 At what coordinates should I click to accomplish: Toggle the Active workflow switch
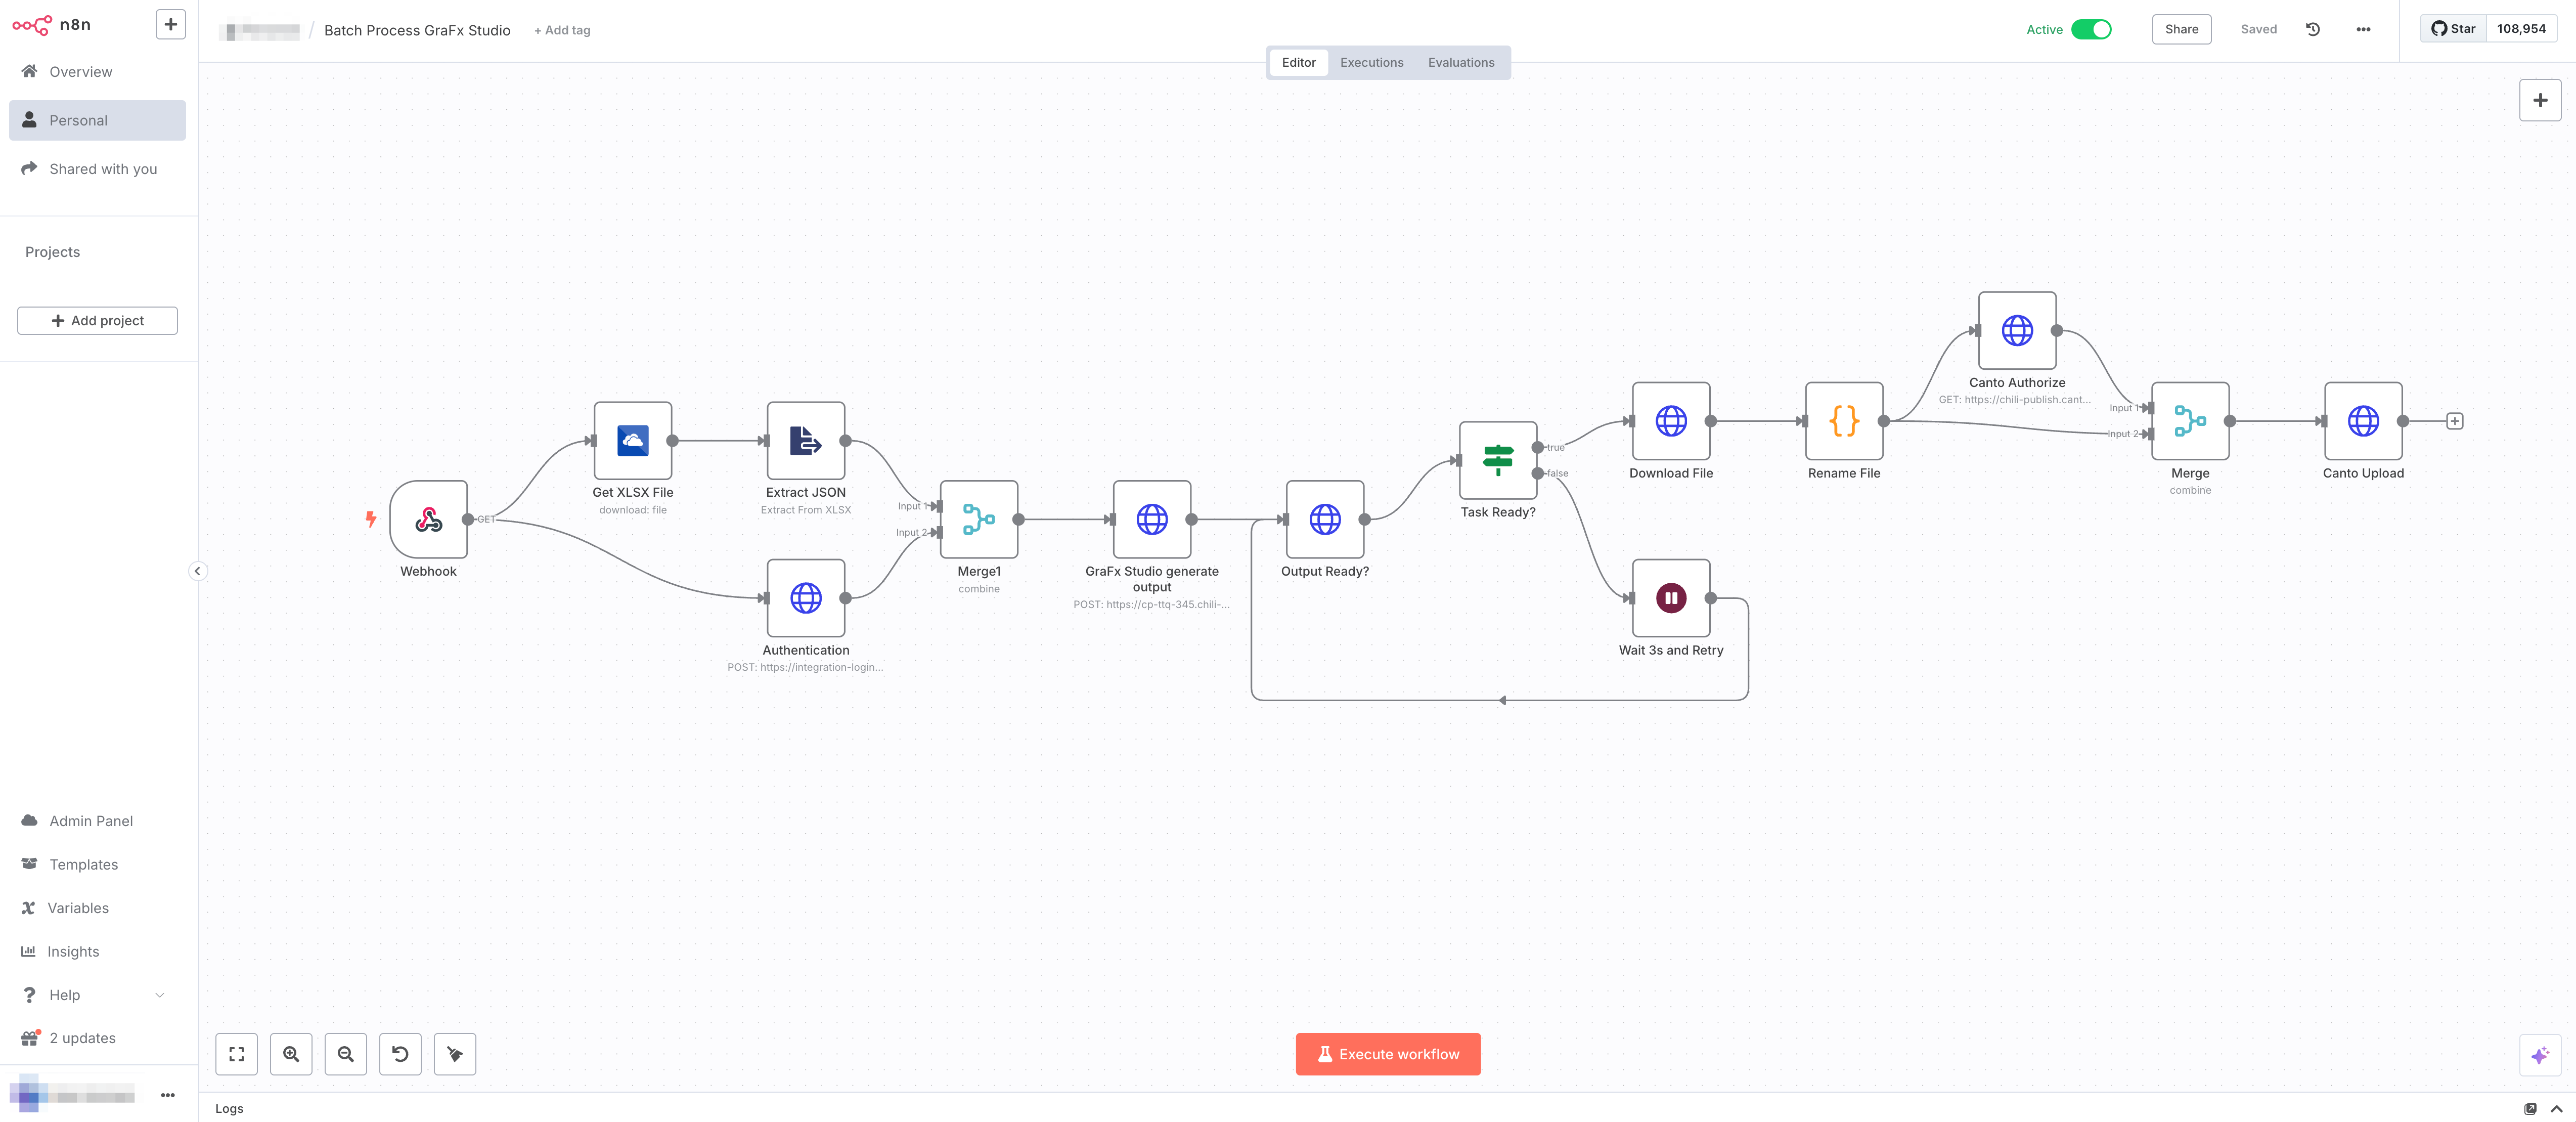click(x=2091, y=29)
